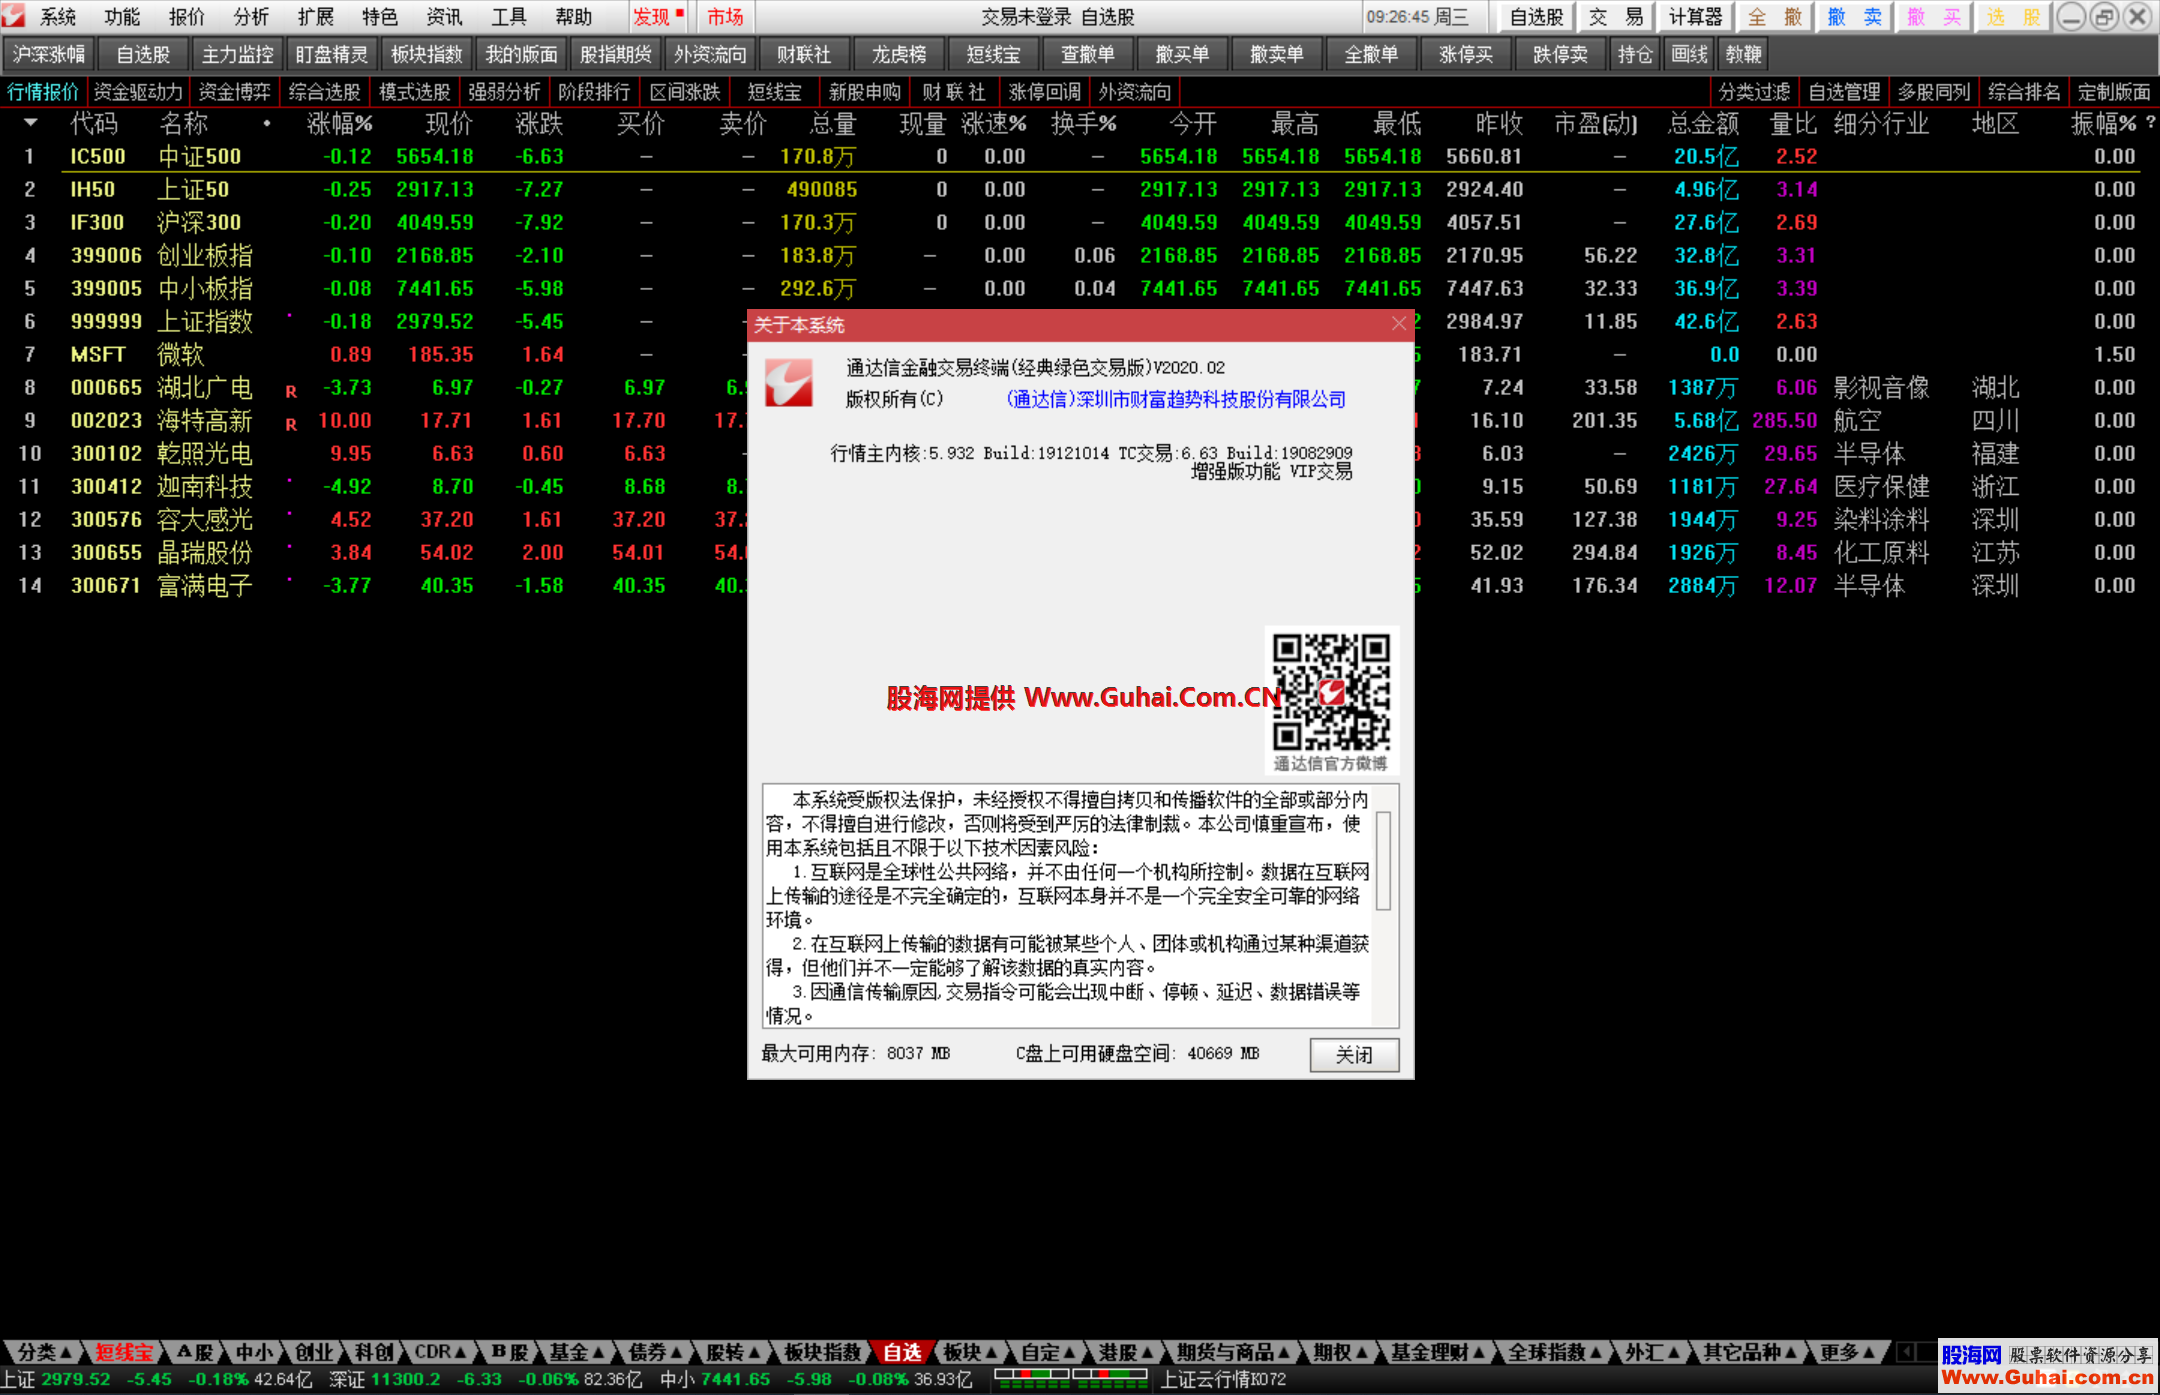Click the dialog disclaimer text scrollbar thumb

point(1384,860)
